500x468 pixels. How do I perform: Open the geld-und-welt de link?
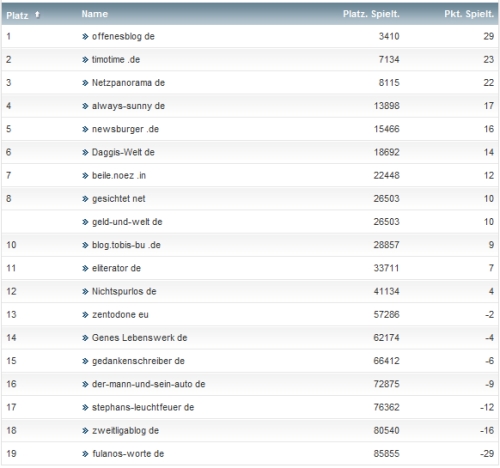tap(127, 222)
